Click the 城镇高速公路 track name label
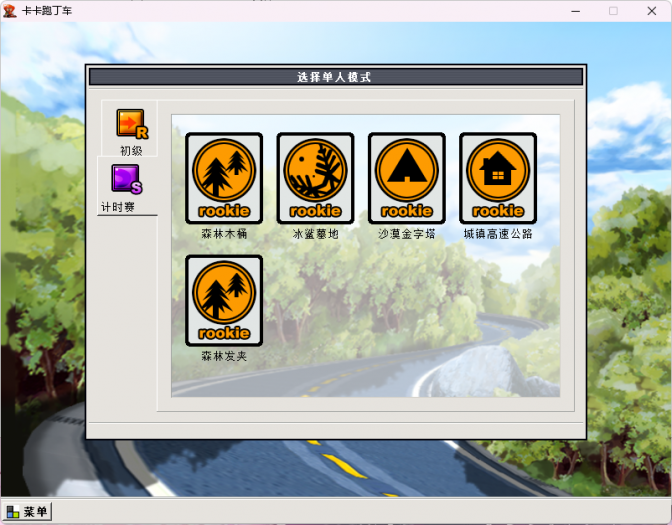This screenshot has width=672, height=525. point(497,234)
